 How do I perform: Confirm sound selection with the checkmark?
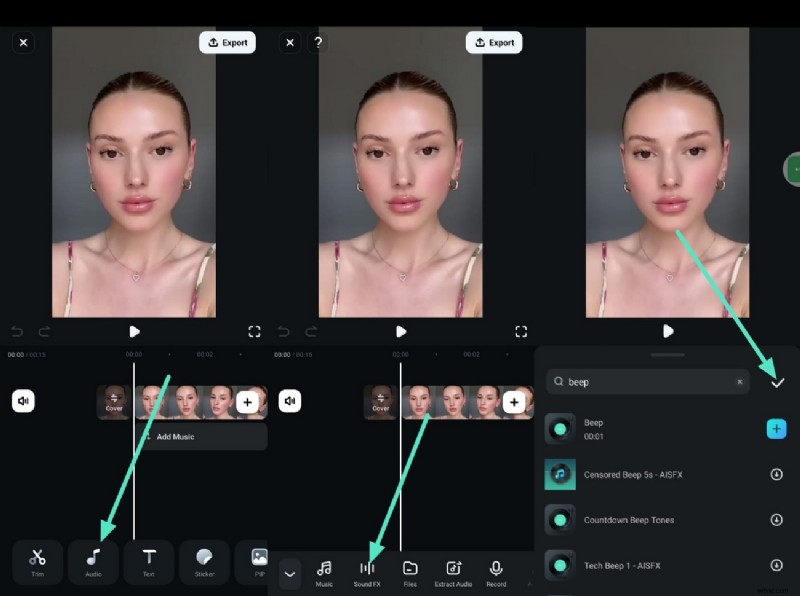point(777,381)
